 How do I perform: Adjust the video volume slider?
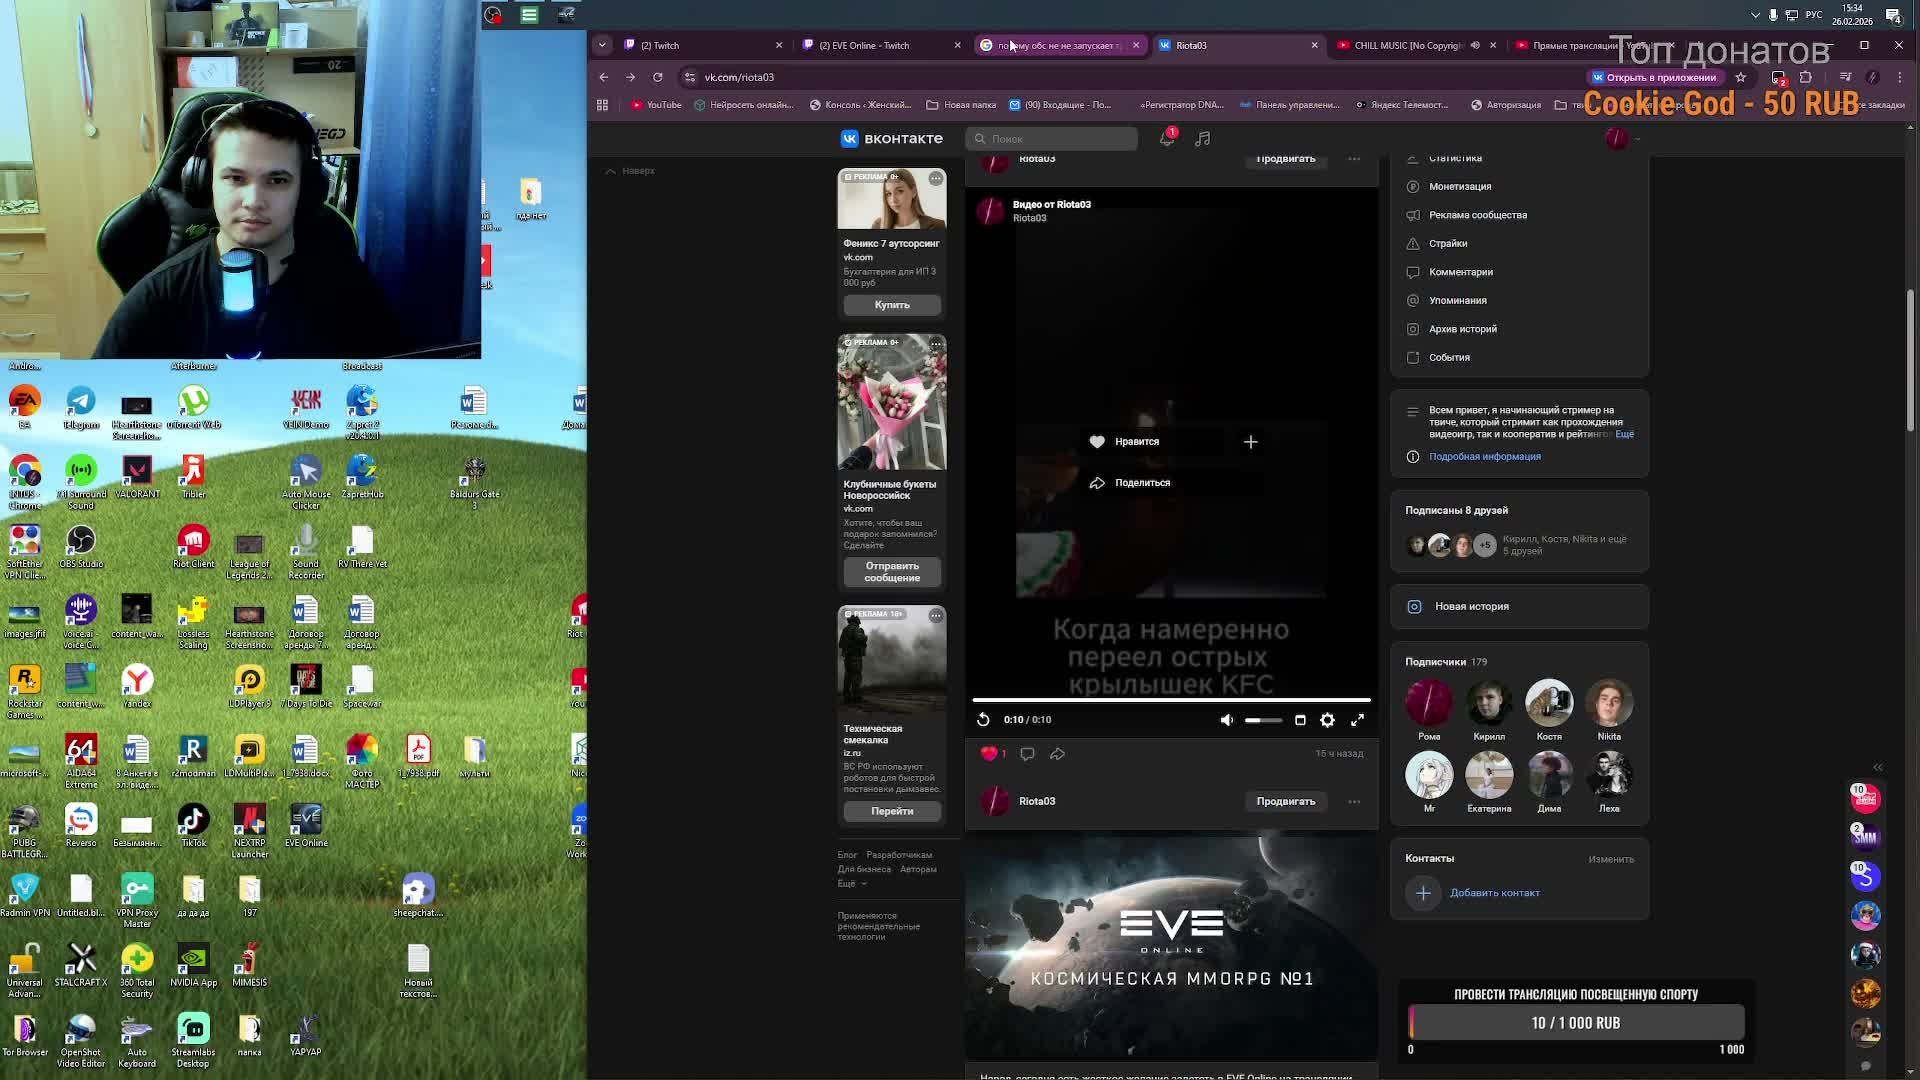tap(1263, 720)
